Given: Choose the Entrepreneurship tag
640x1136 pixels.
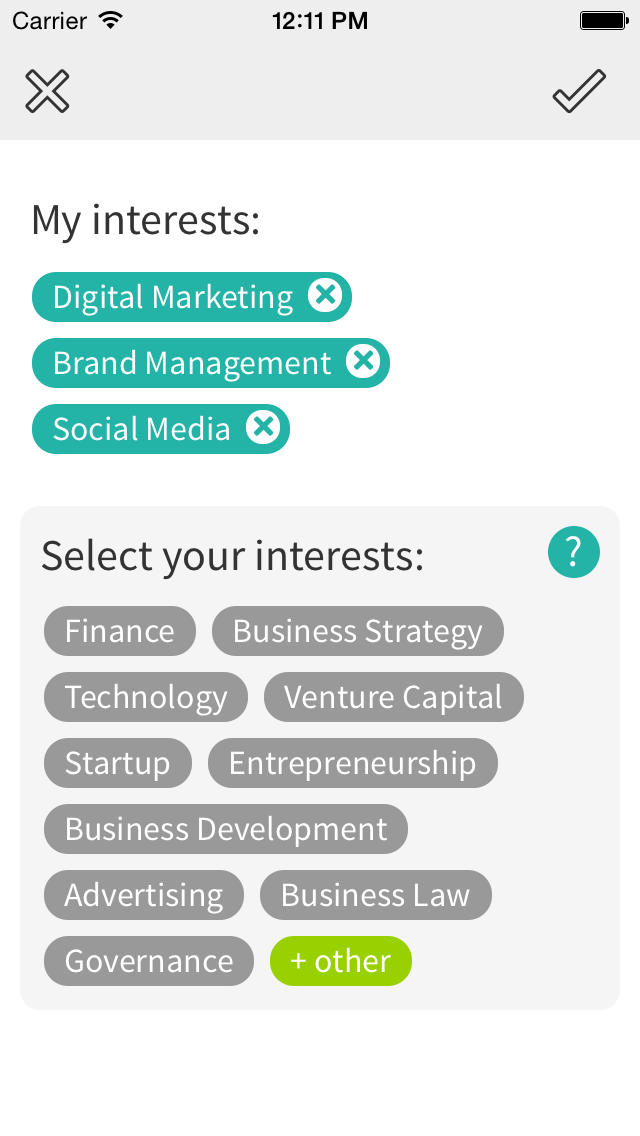Looking at the screenshot, I should [x=352, y=763].
